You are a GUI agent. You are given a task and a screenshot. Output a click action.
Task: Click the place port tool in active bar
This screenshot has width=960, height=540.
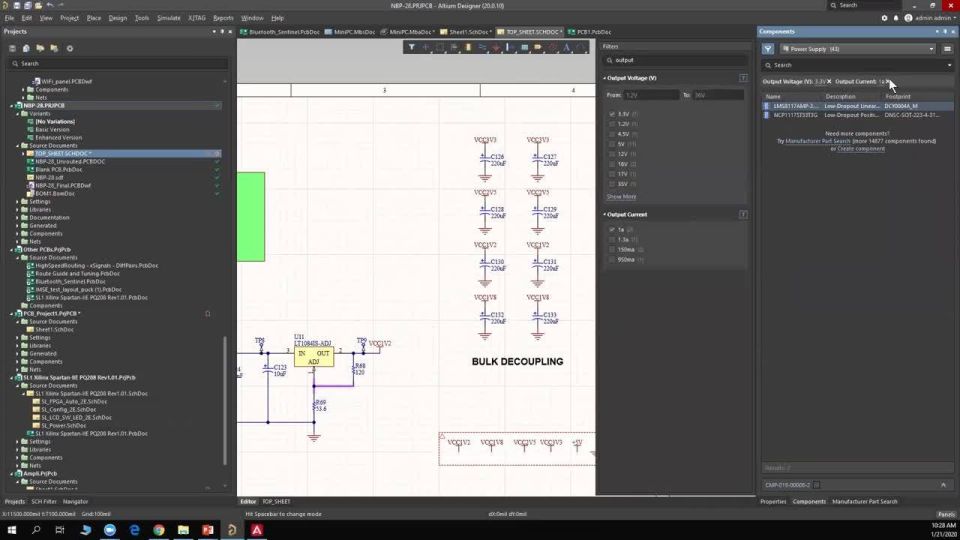pyautogui.click(x=538, y=47)
